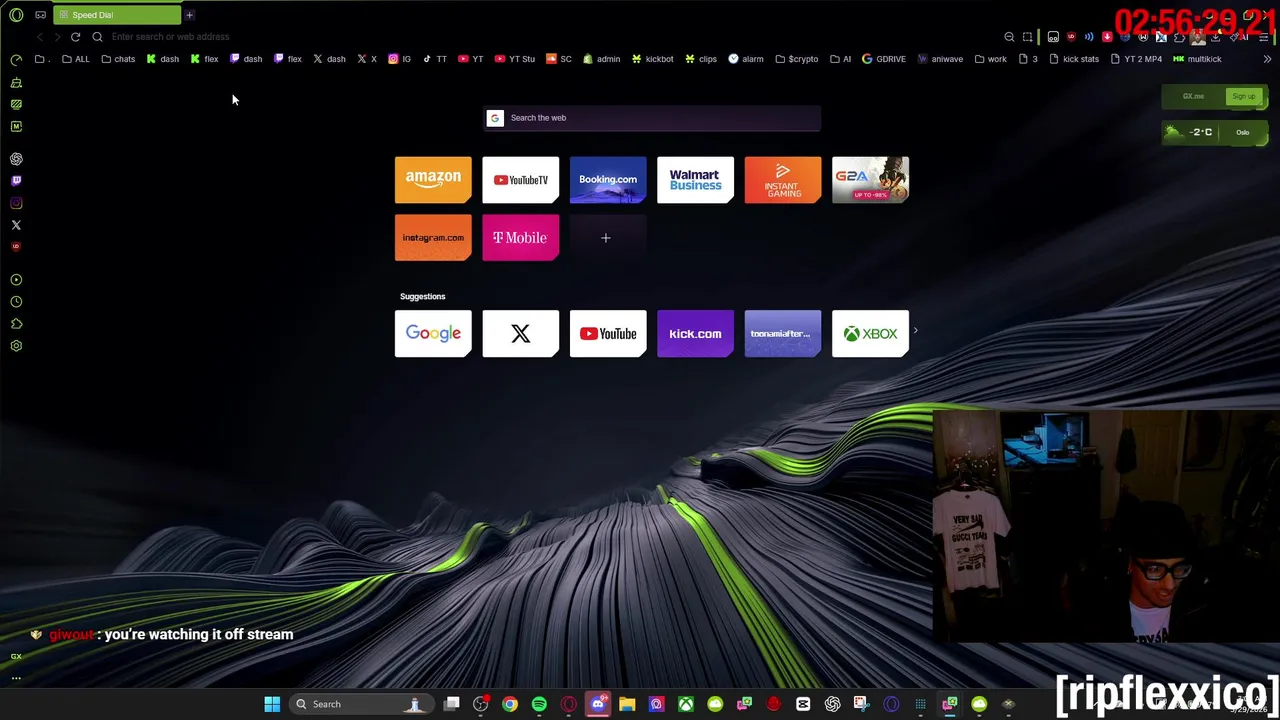Image resolution: width=1280 pixels, height=720 pixels.
Task: Expand the AI bookmarks folder
Action: click(x=840, y=59)
